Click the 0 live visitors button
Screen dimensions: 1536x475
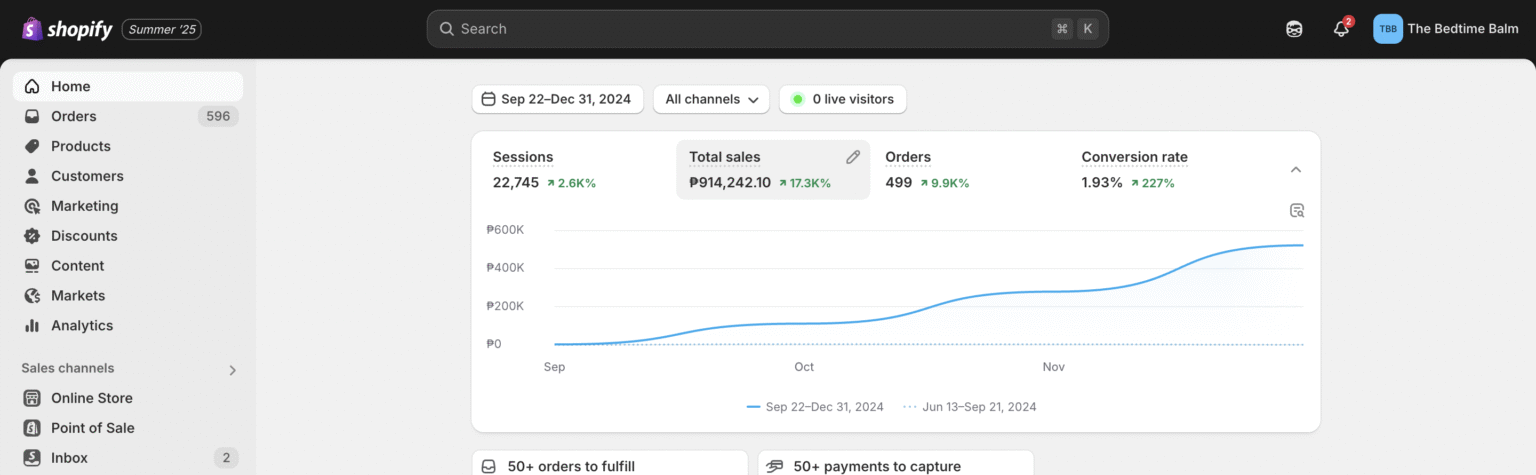843,99
